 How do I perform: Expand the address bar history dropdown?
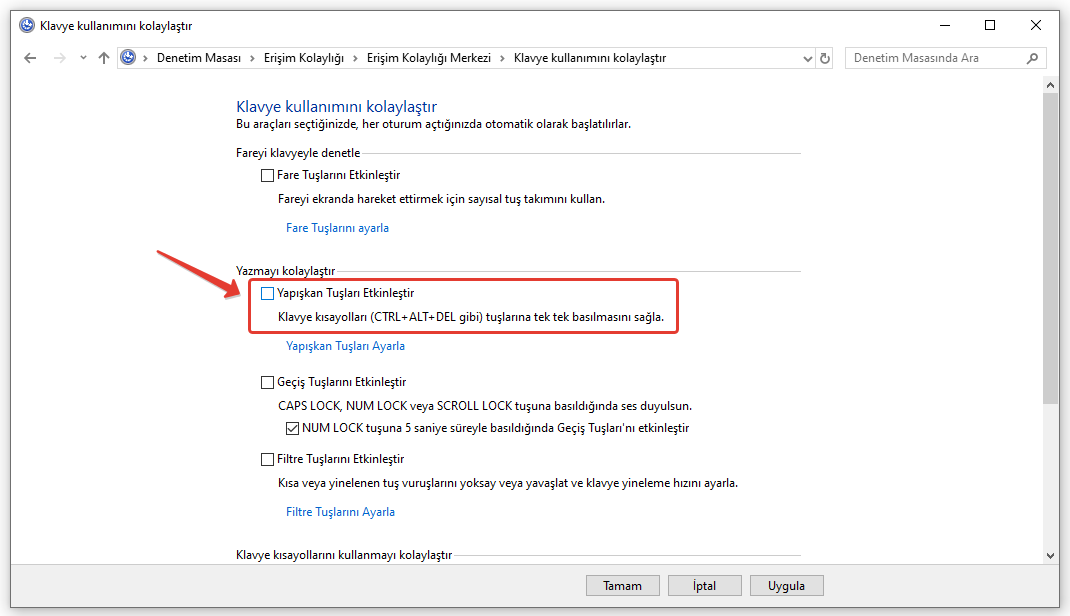pyautogui.click(x=807, y=58)
